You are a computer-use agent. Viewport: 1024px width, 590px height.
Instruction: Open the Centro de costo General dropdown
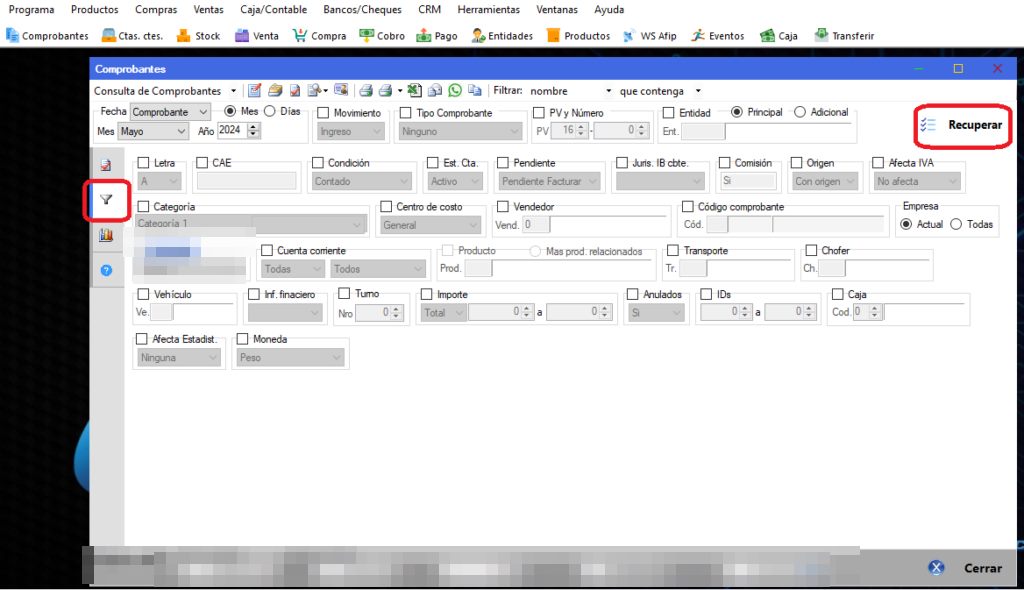click(430, 225)
